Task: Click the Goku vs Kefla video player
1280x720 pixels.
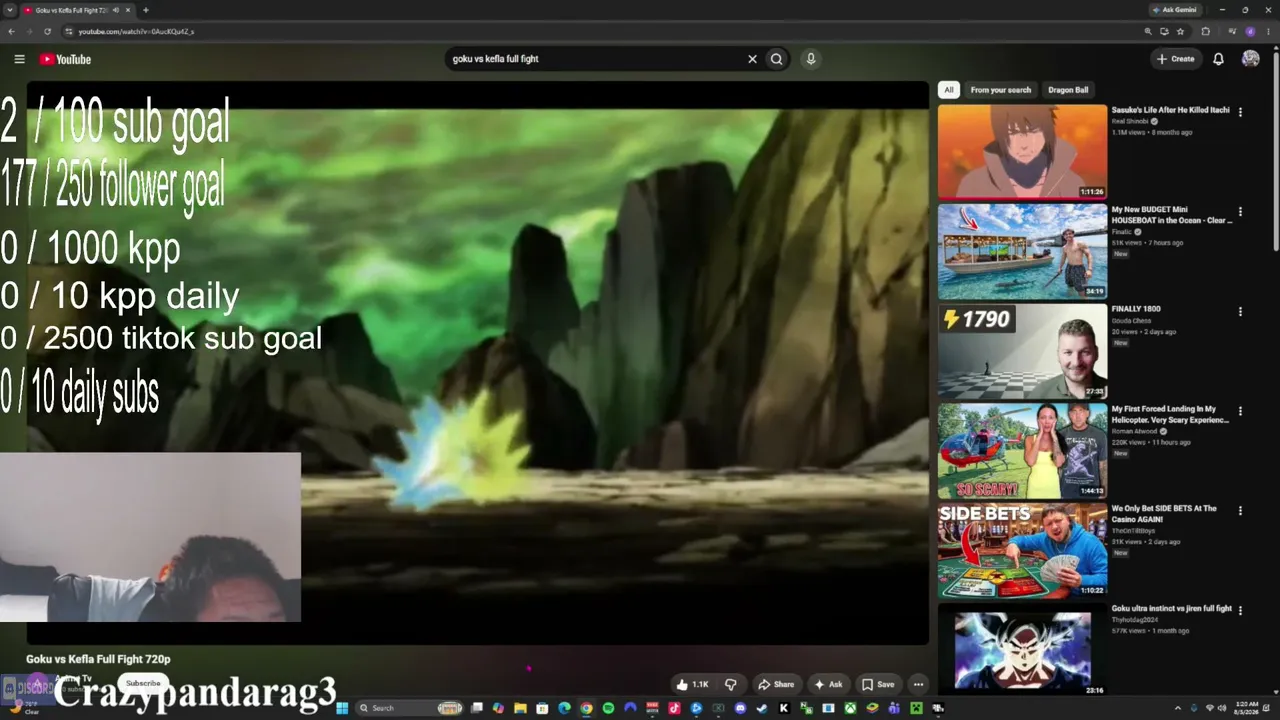Action: click(x=477, y=362)
